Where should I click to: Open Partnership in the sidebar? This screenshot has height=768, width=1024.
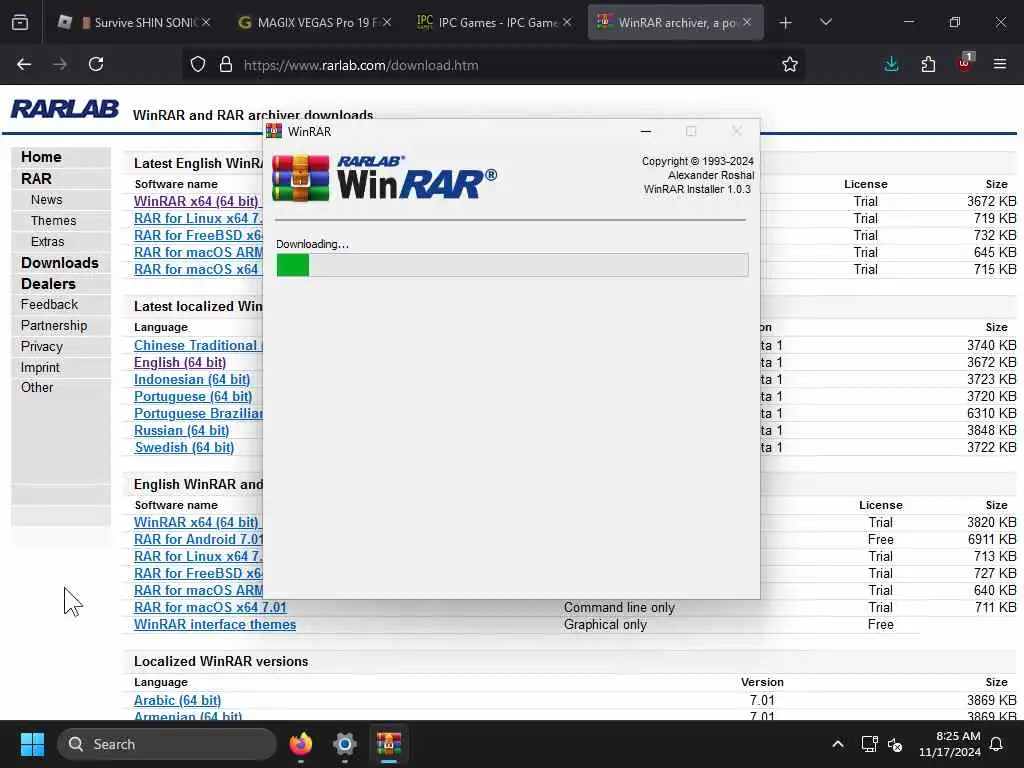[x=54, y=325]
